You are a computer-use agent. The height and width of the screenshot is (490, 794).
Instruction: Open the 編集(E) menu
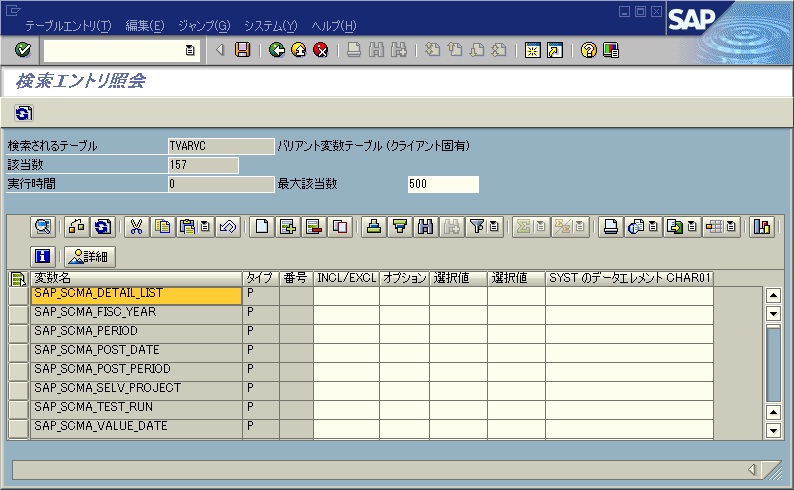(146, 25)
